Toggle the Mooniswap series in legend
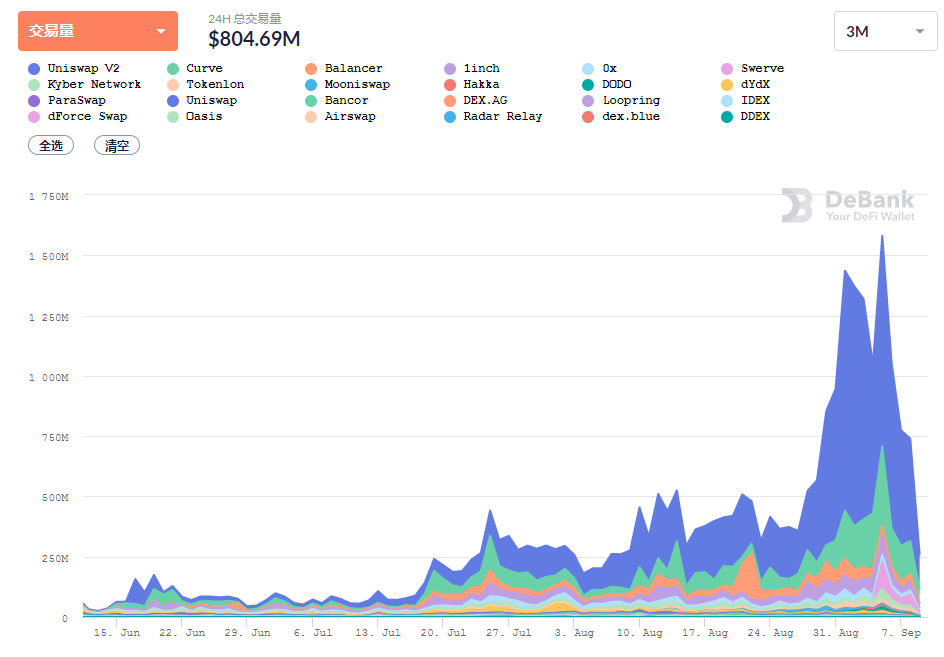The image size is (944, 657). click(x=348, y=84)
